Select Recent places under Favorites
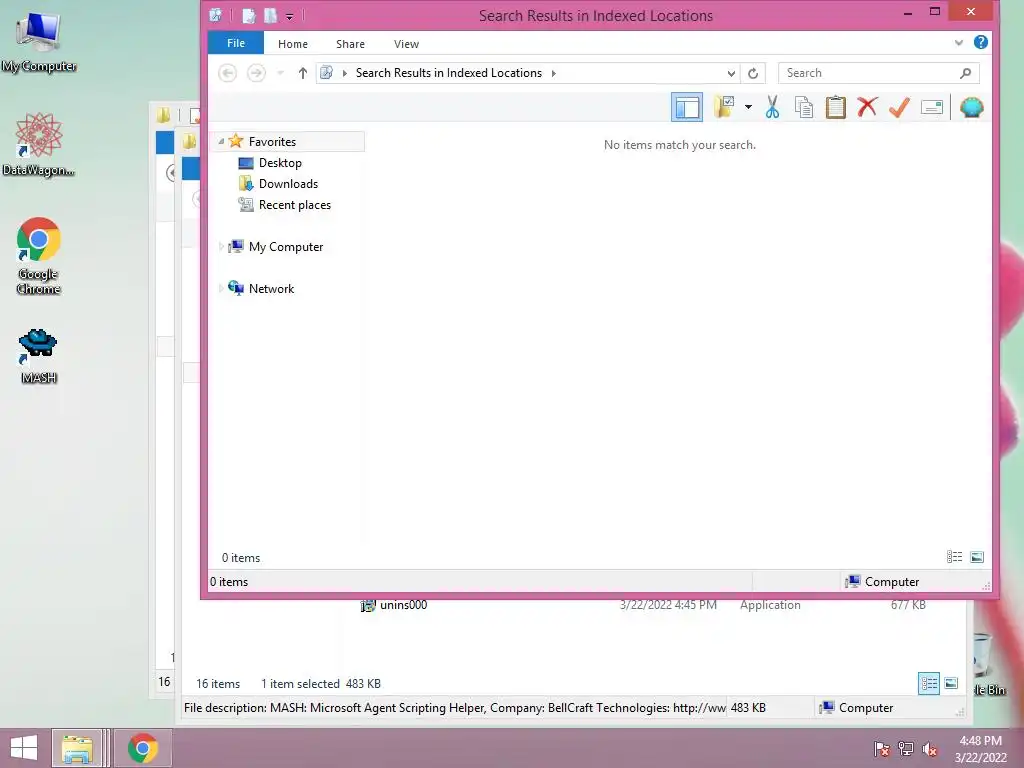Screen dimensions: 1024x768 [295, 204]
